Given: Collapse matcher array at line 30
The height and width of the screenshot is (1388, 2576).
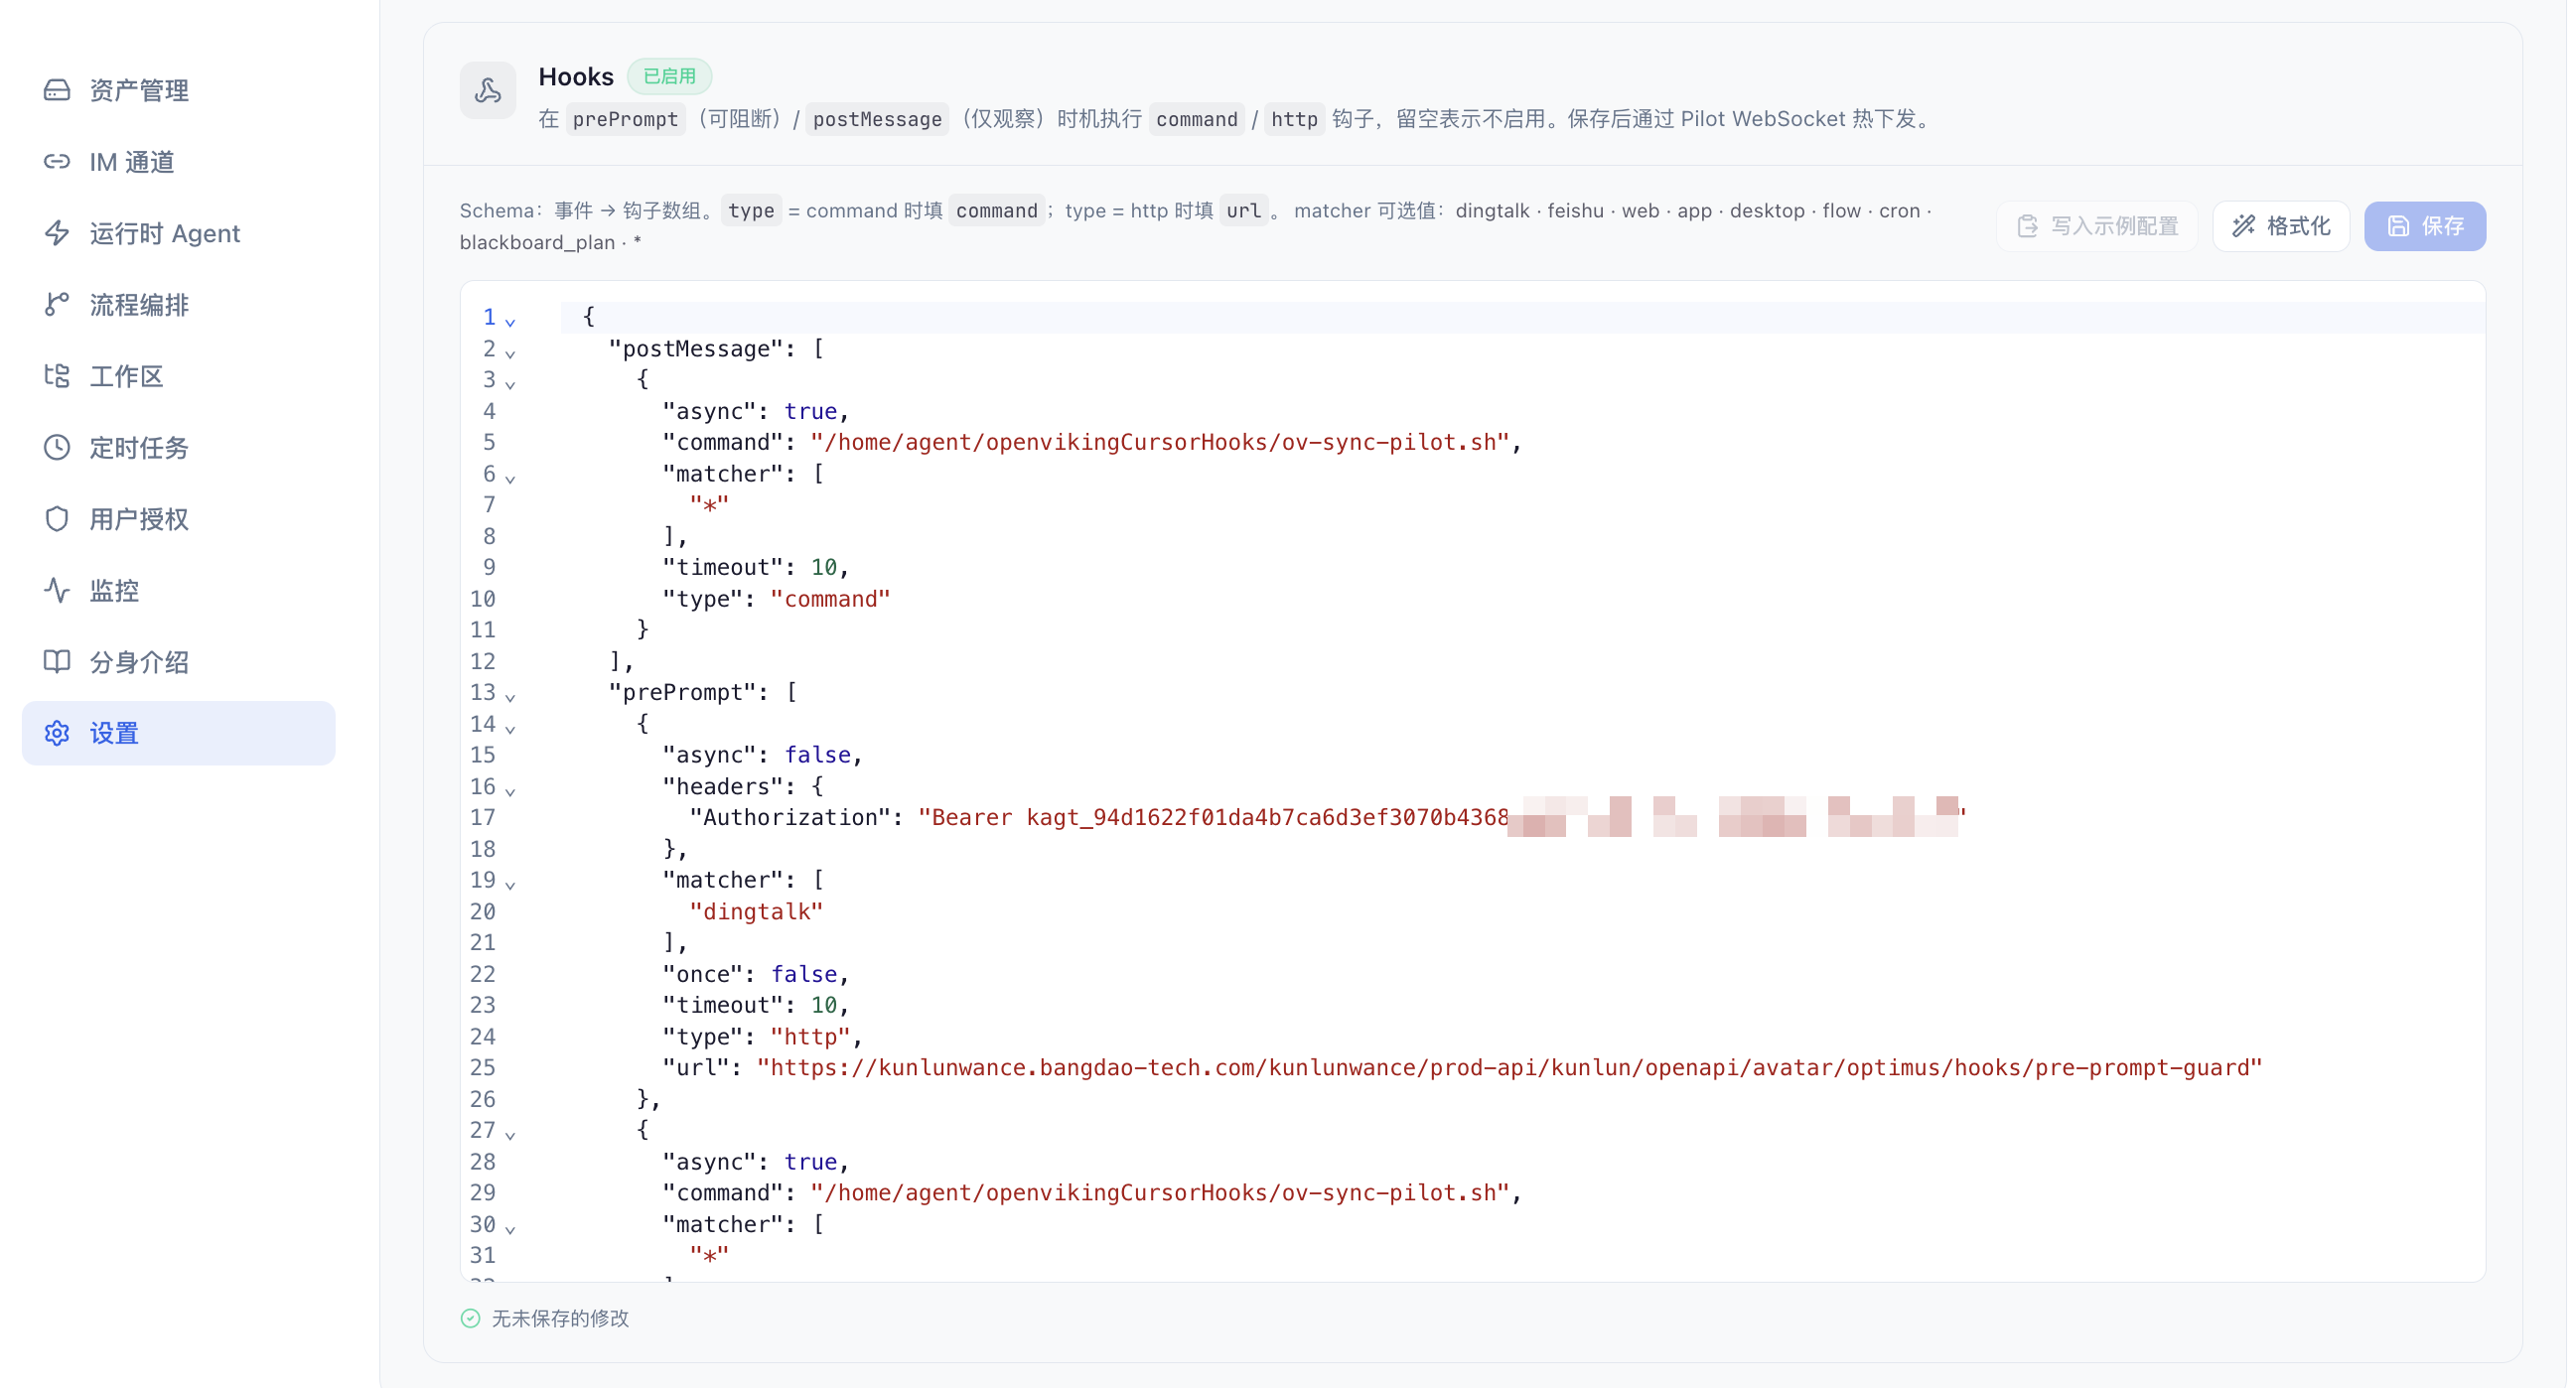Looking at the screenshot, I should pyautogui.click(x=510, y=1228).
